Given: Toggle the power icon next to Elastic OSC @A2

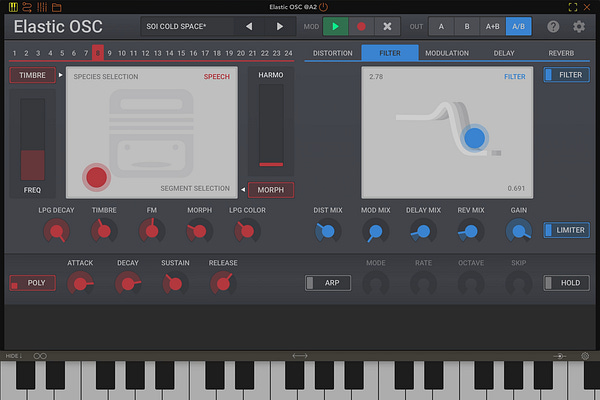Looking at the screenshot, I should pos(323,7).
